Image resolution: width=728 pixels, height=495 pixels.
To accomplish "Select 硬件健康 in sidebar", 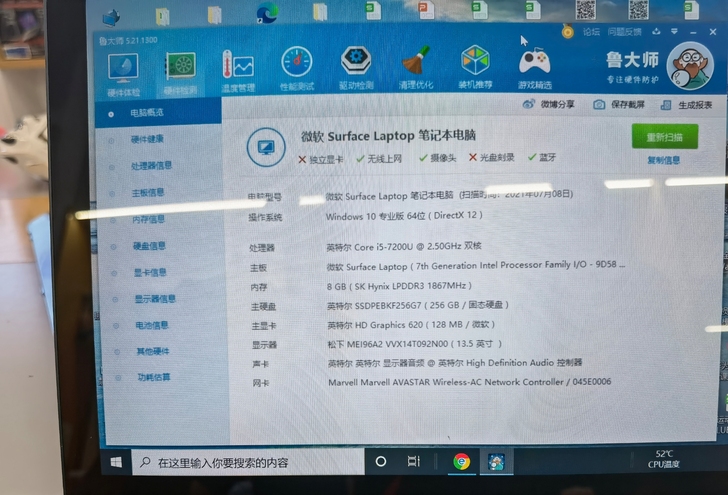I will (x=147, y=139).
